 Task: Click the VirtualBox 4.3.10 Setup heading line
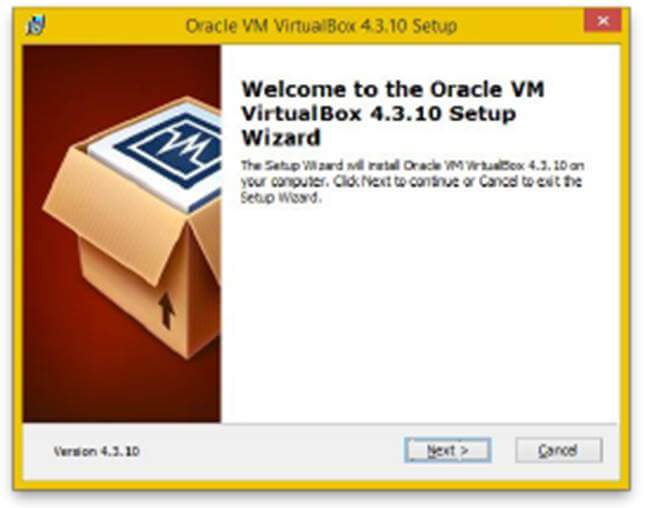tap(378, 114)
